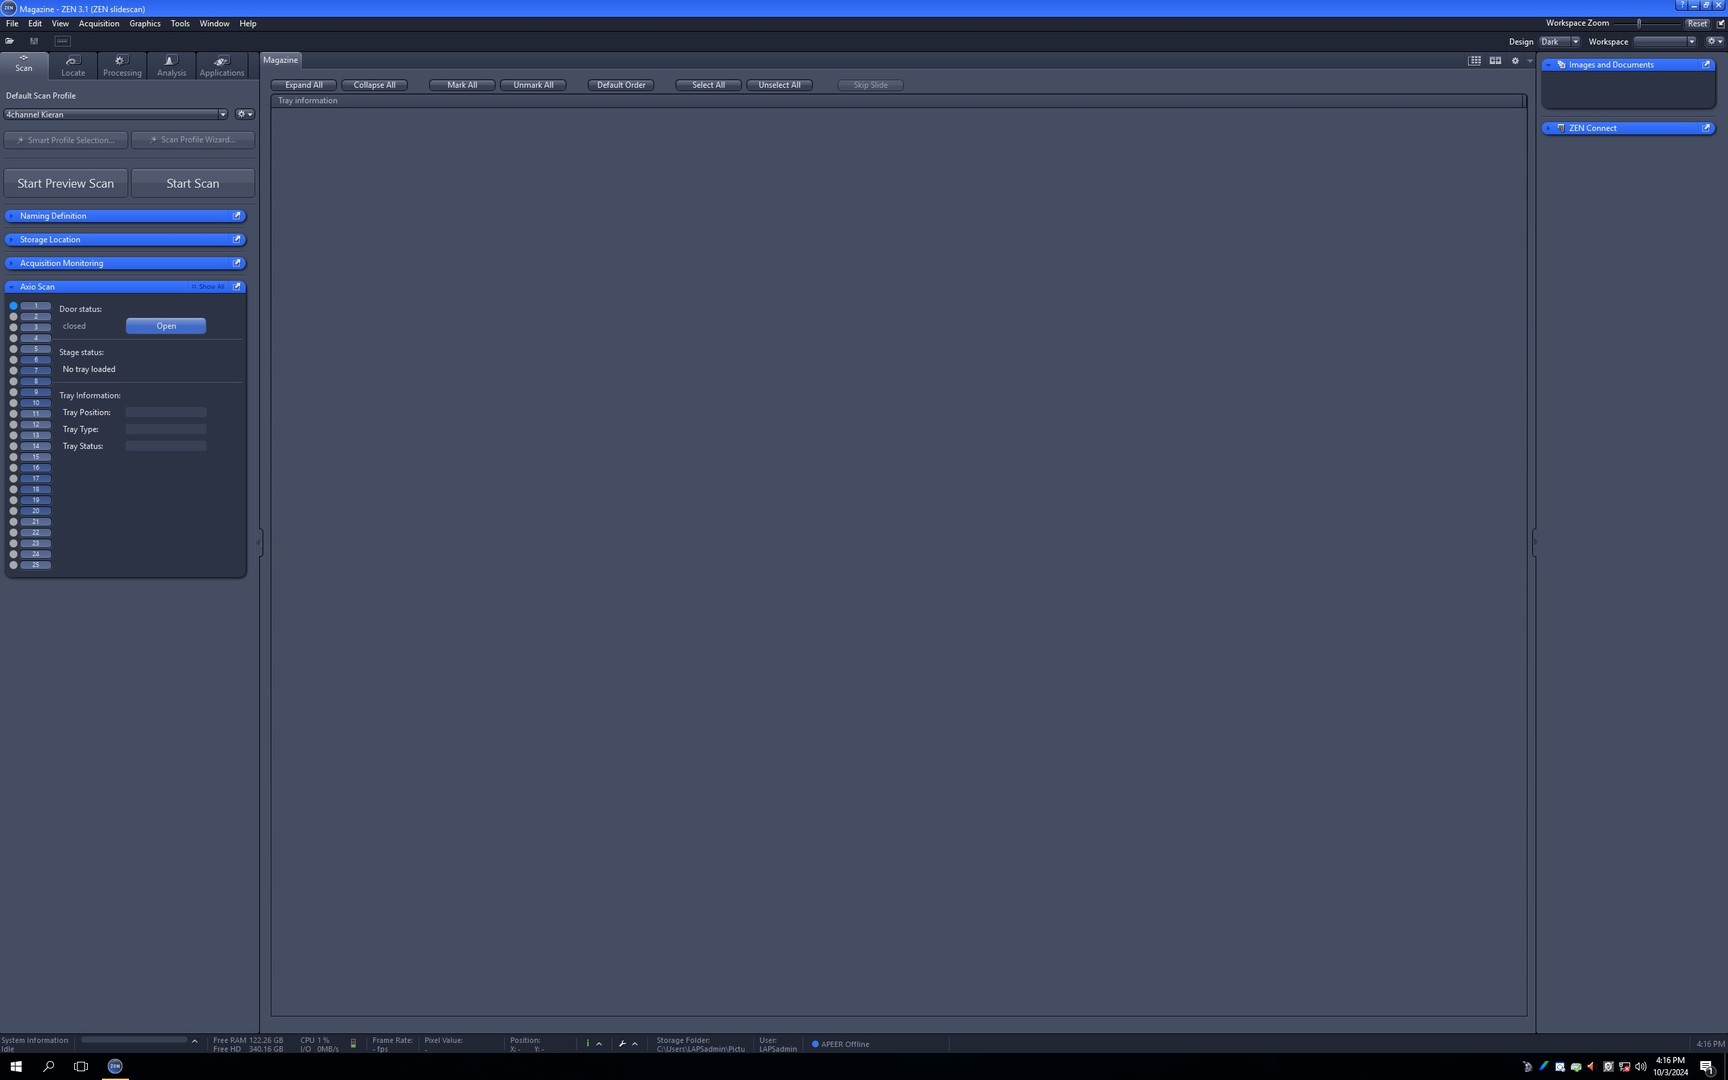The height and width of the screenshot is (1080, 1728).
Task: Open the Acquisition menu
Action: coord(99,24)
